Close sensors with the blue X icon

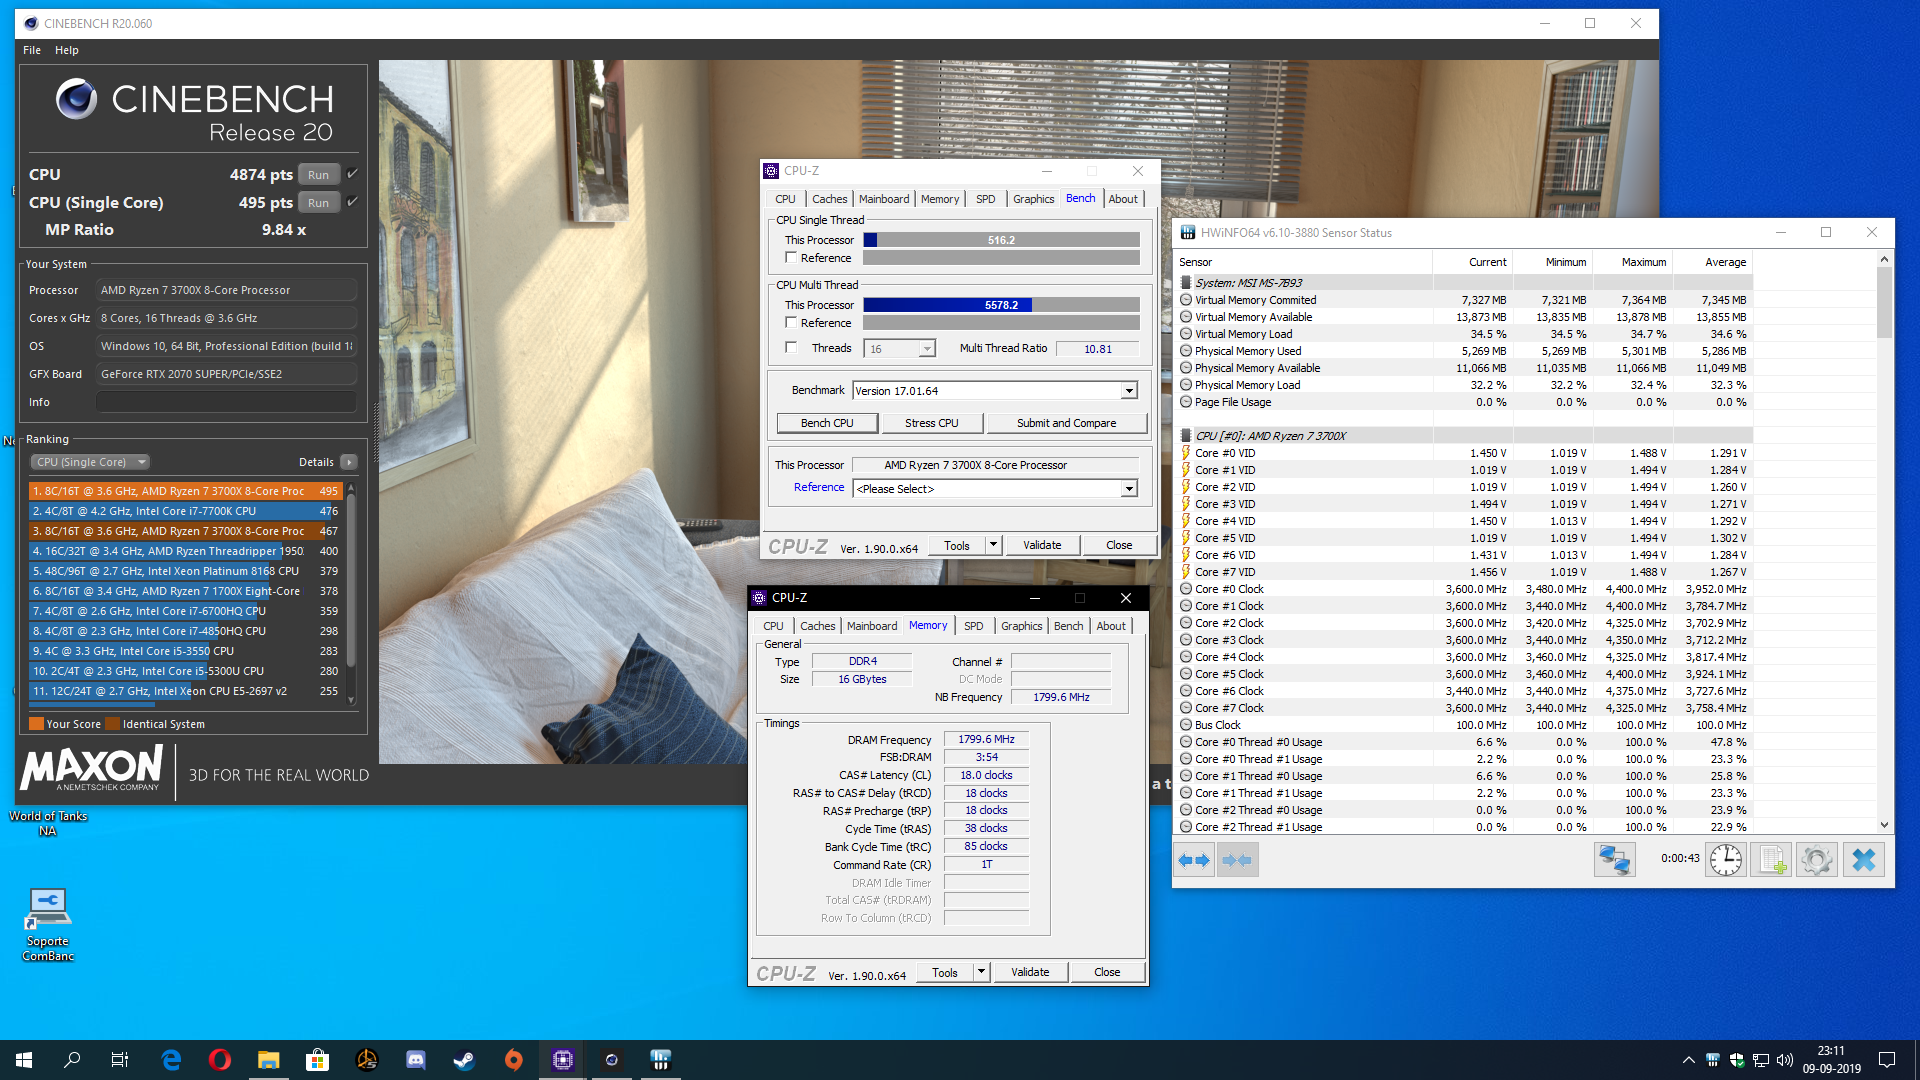tap(1863, 860)
